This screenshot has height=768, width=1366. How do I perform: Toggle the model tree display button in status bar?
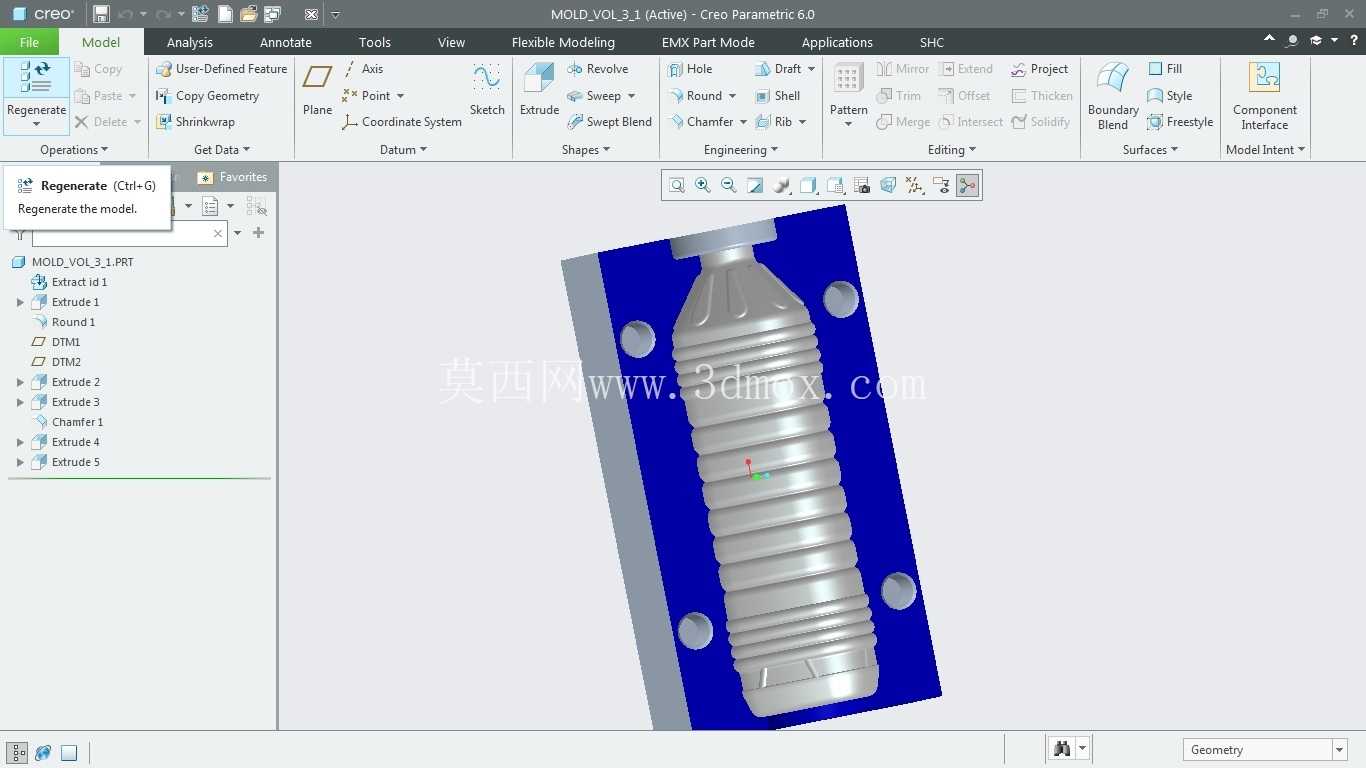(x=17, y=752)
